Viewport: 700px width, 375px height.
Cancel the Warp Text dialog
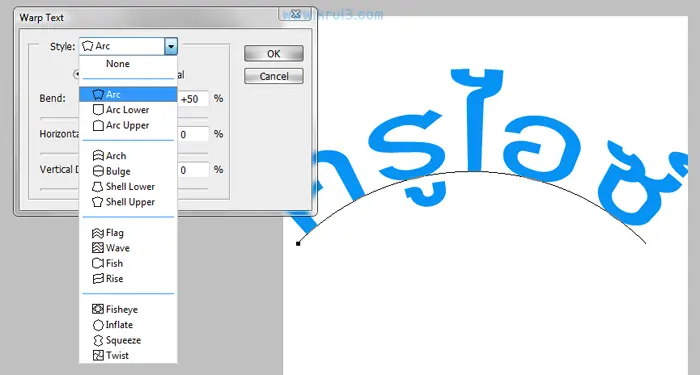pos(274,76)
